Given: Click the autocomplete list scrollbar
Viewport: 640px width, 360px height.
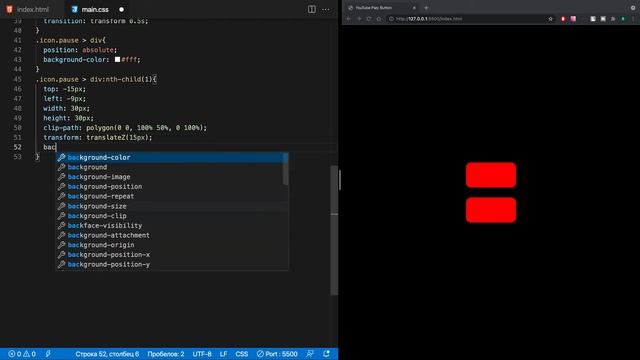Looking at the screenshot, I should [x=285, y=169].
